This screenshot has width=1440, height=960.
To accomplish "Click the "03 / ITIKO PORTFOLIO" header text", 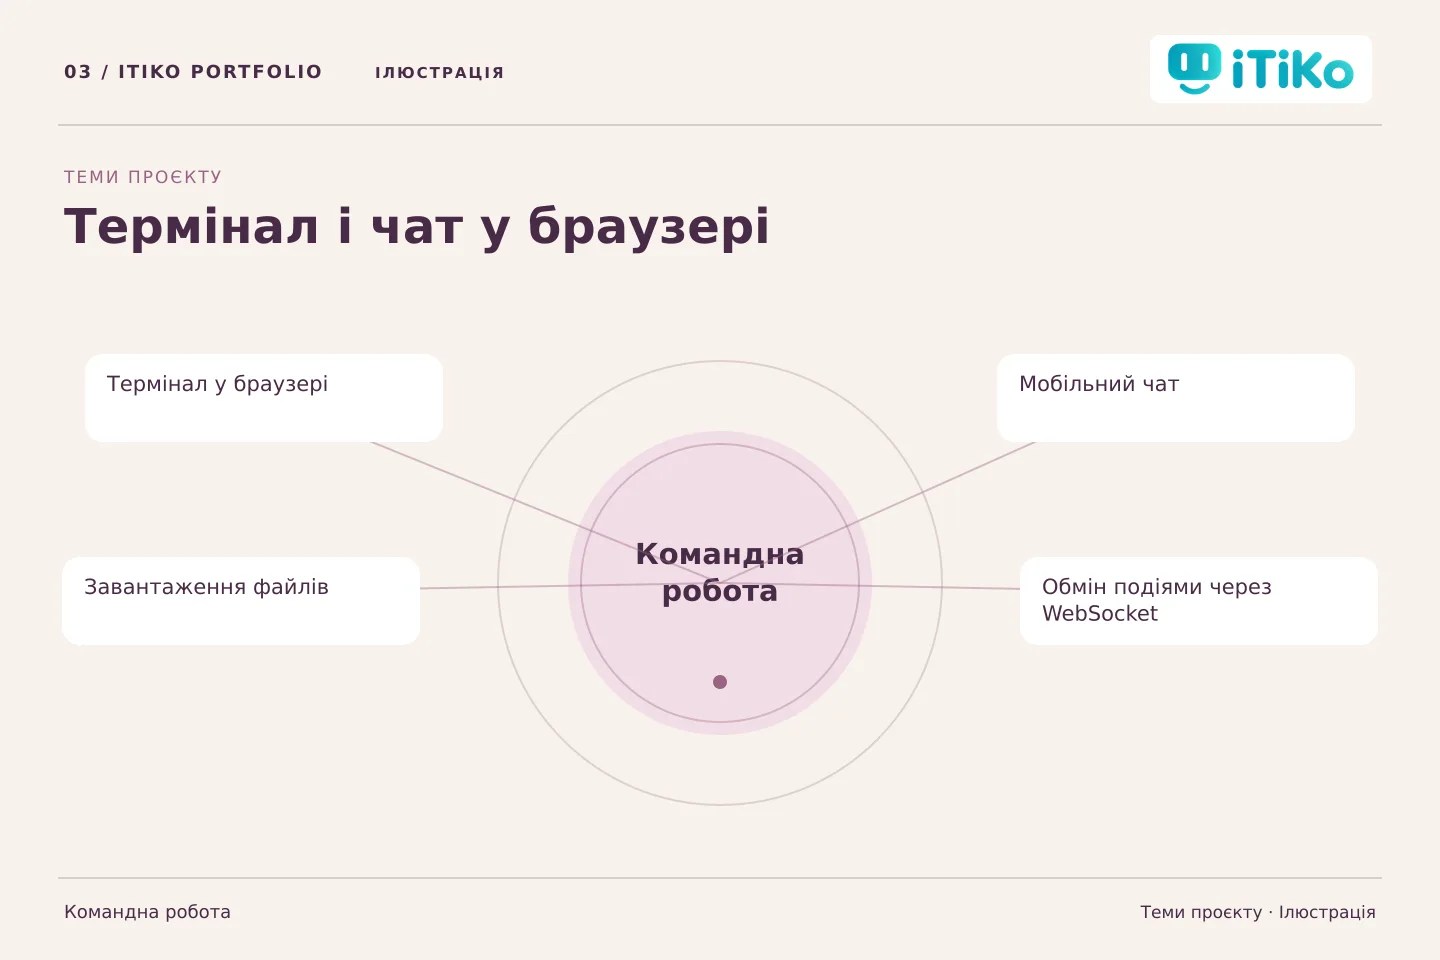I will coord(193,72).
